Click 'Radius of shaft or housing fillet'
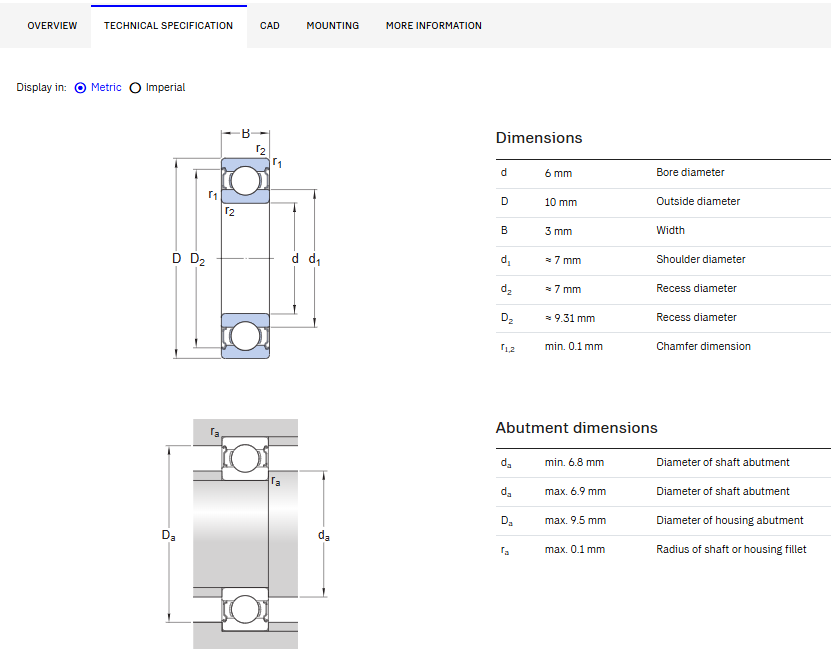The image size is (831, 655). (731, 549)
